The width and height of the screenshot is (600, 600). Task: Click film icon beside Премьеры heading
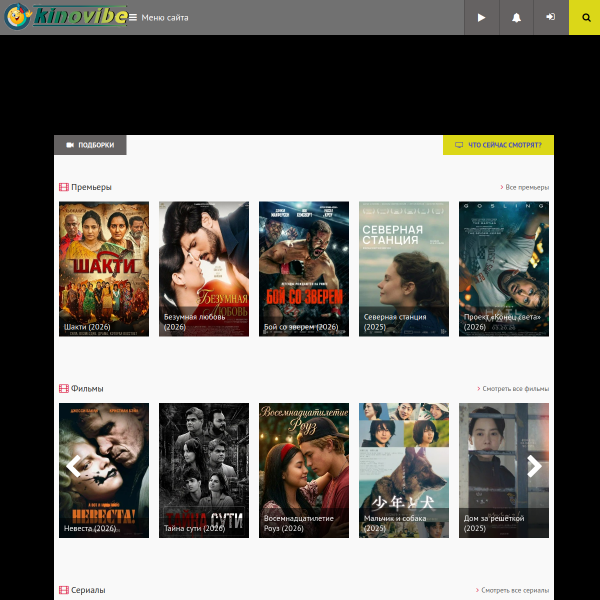(x=64, y=187)
